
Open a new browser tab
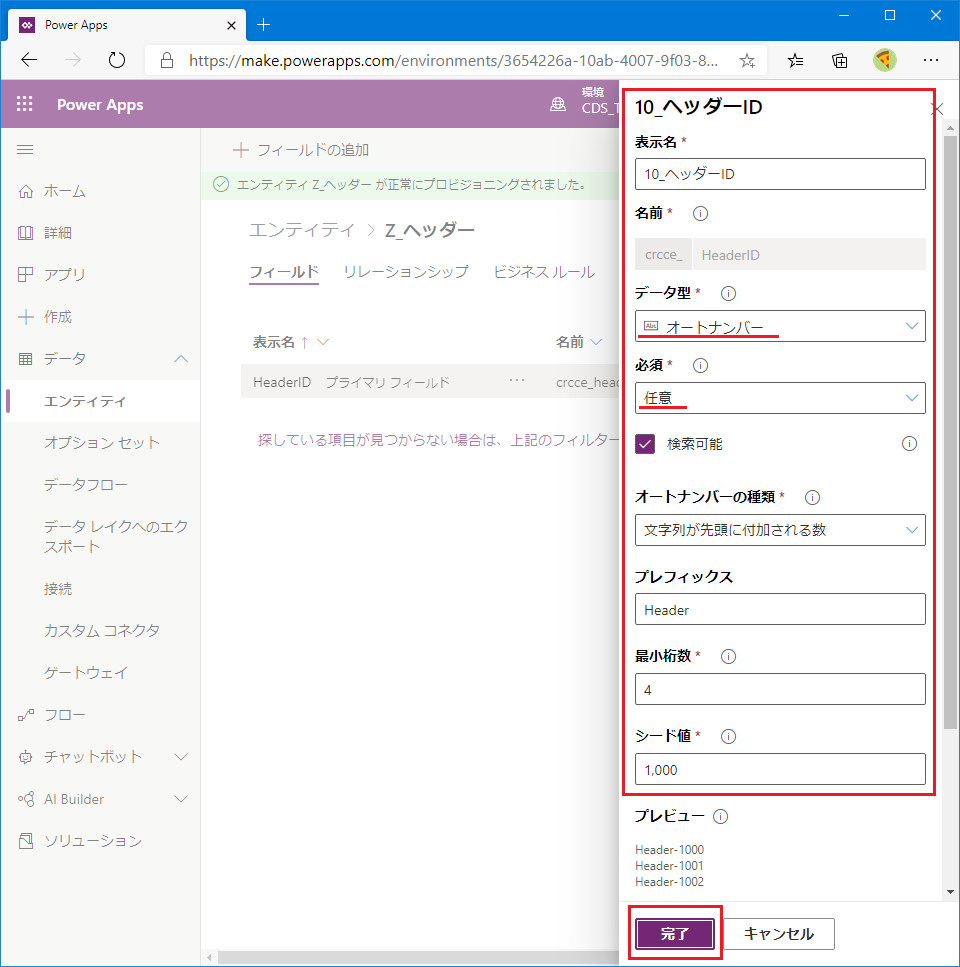(263, 25)
